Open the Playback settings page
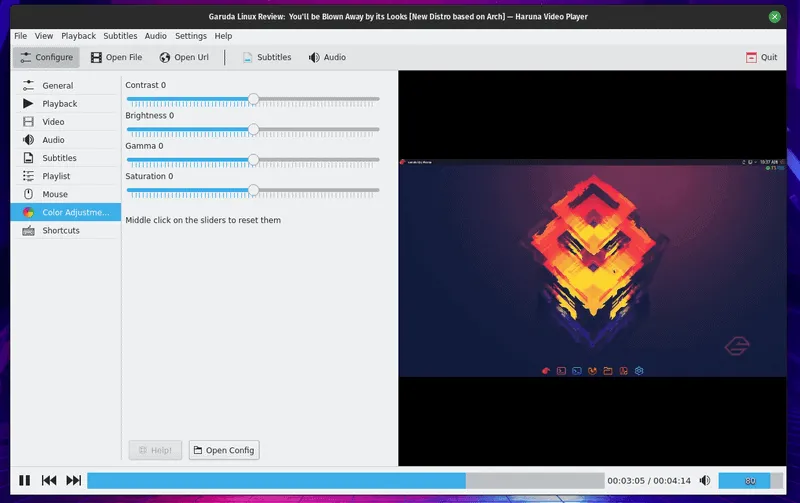This screenshot has height=503, width=800. tap(59, 104)
